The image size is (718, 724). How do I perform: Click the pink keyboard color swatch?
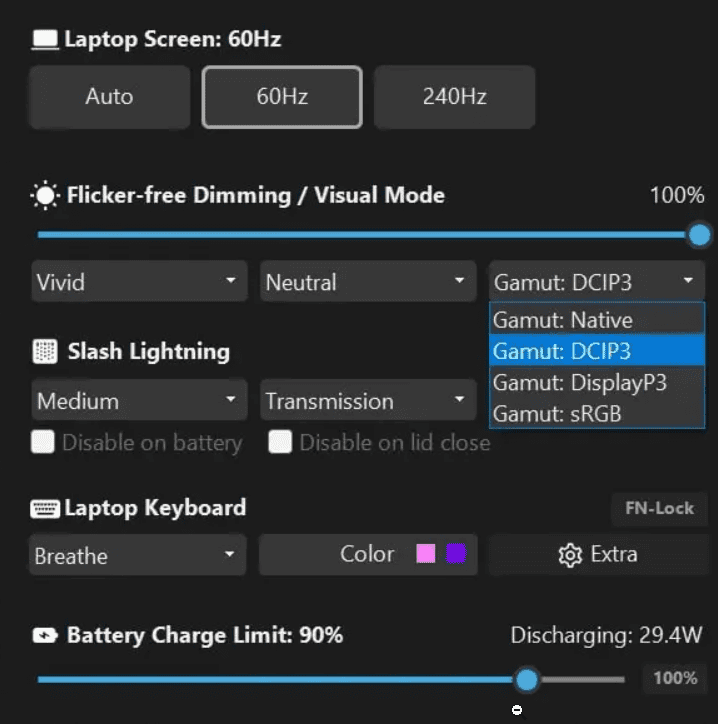[x=426, y=553]
